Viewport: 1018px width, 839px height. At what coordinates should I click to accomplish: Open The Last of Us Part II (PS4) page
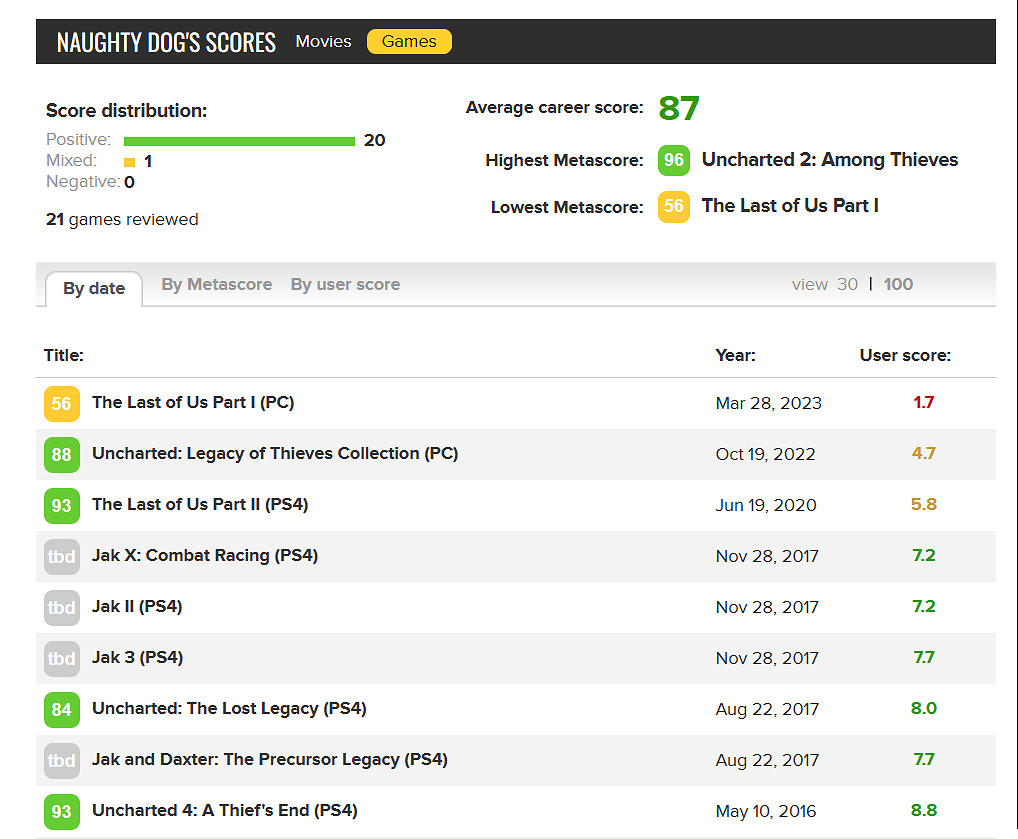[200, 505]
